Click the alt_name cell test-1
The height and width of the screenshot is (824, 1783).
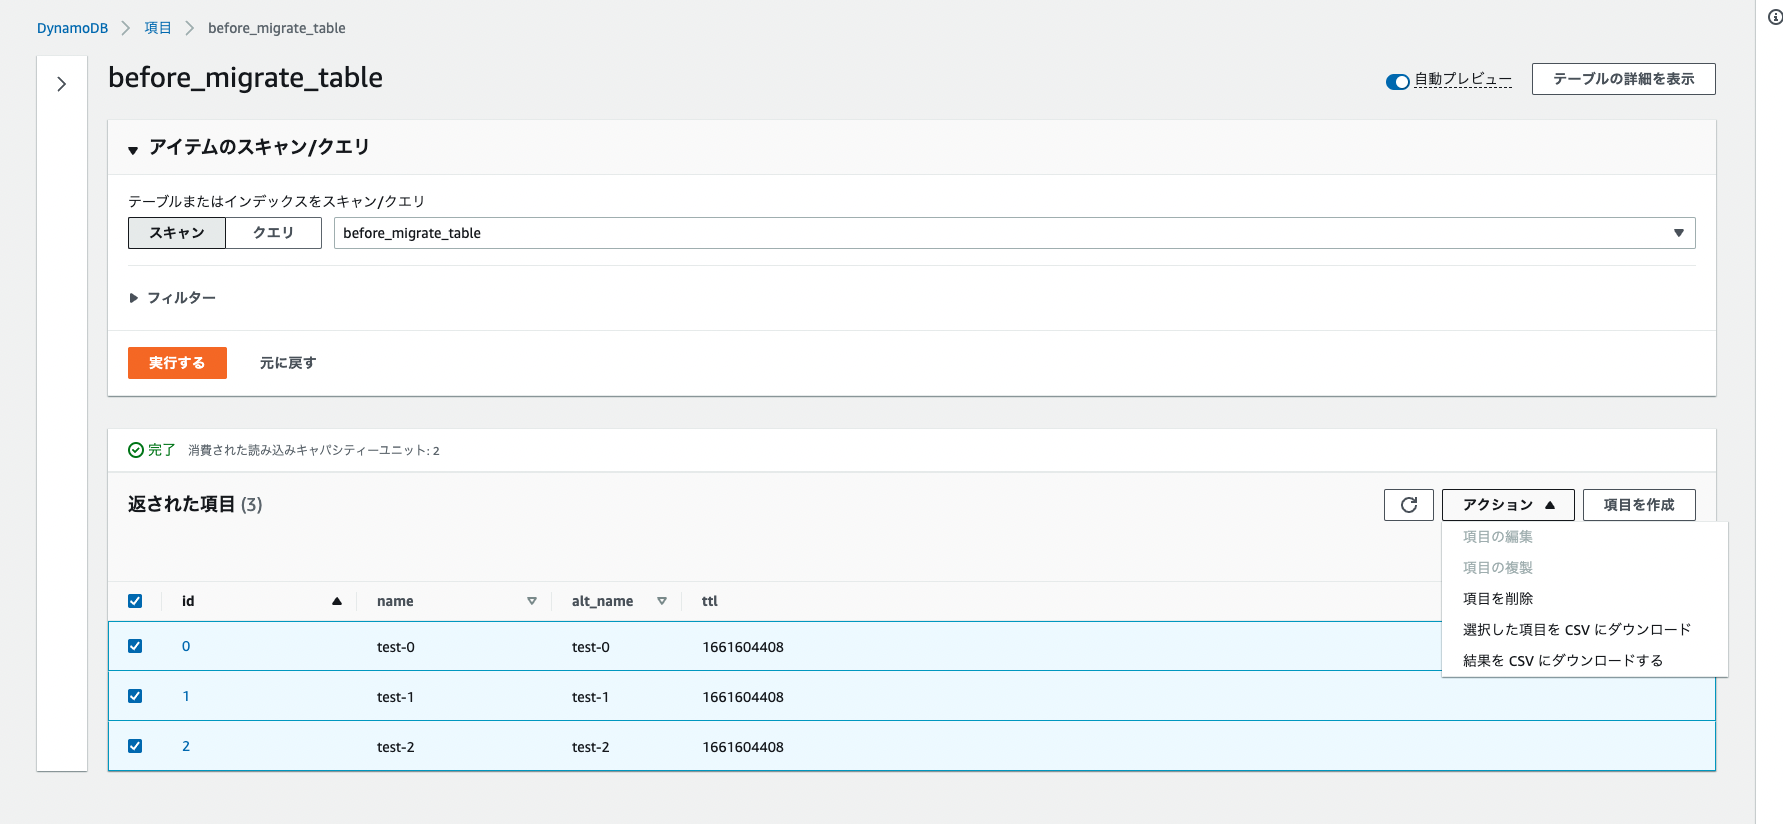(590, 697)
